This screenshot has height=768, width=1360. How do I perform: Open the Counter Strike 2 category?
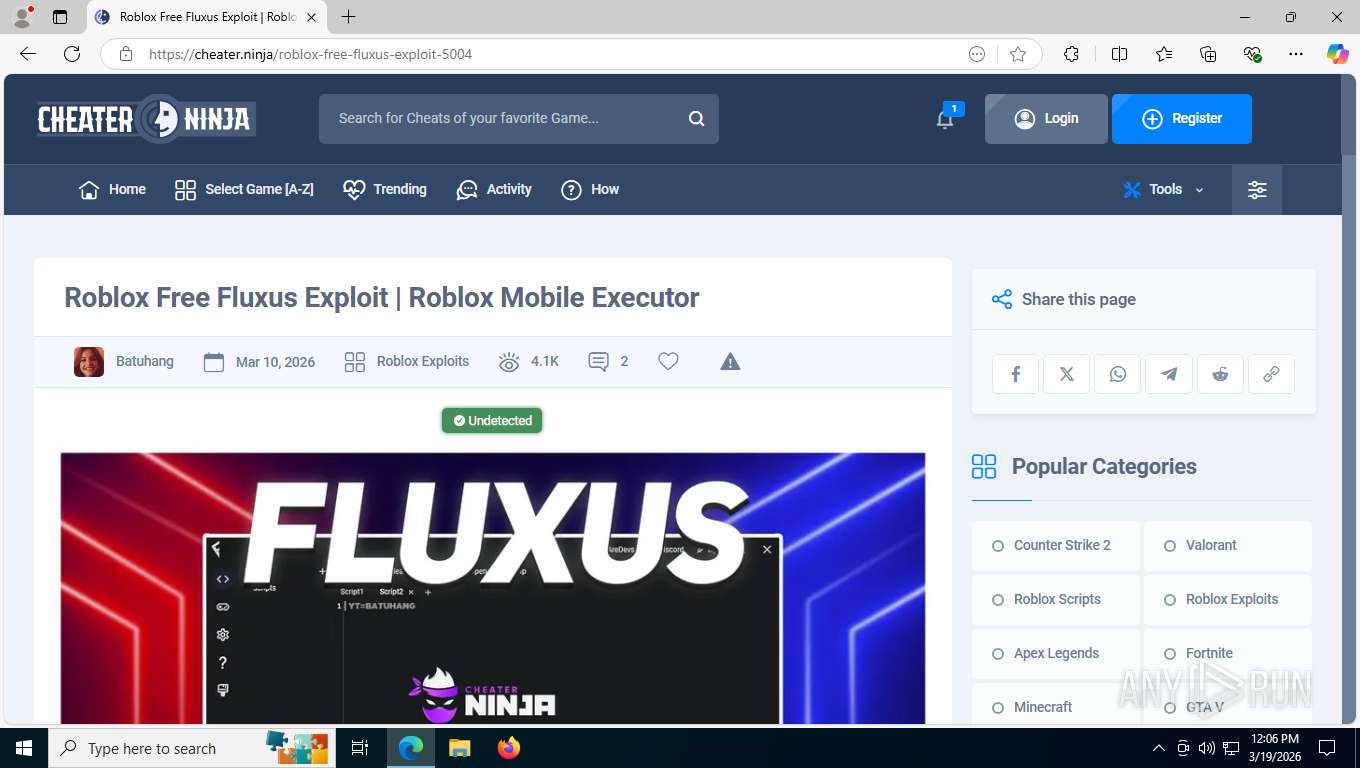(x=1056, y=546)
